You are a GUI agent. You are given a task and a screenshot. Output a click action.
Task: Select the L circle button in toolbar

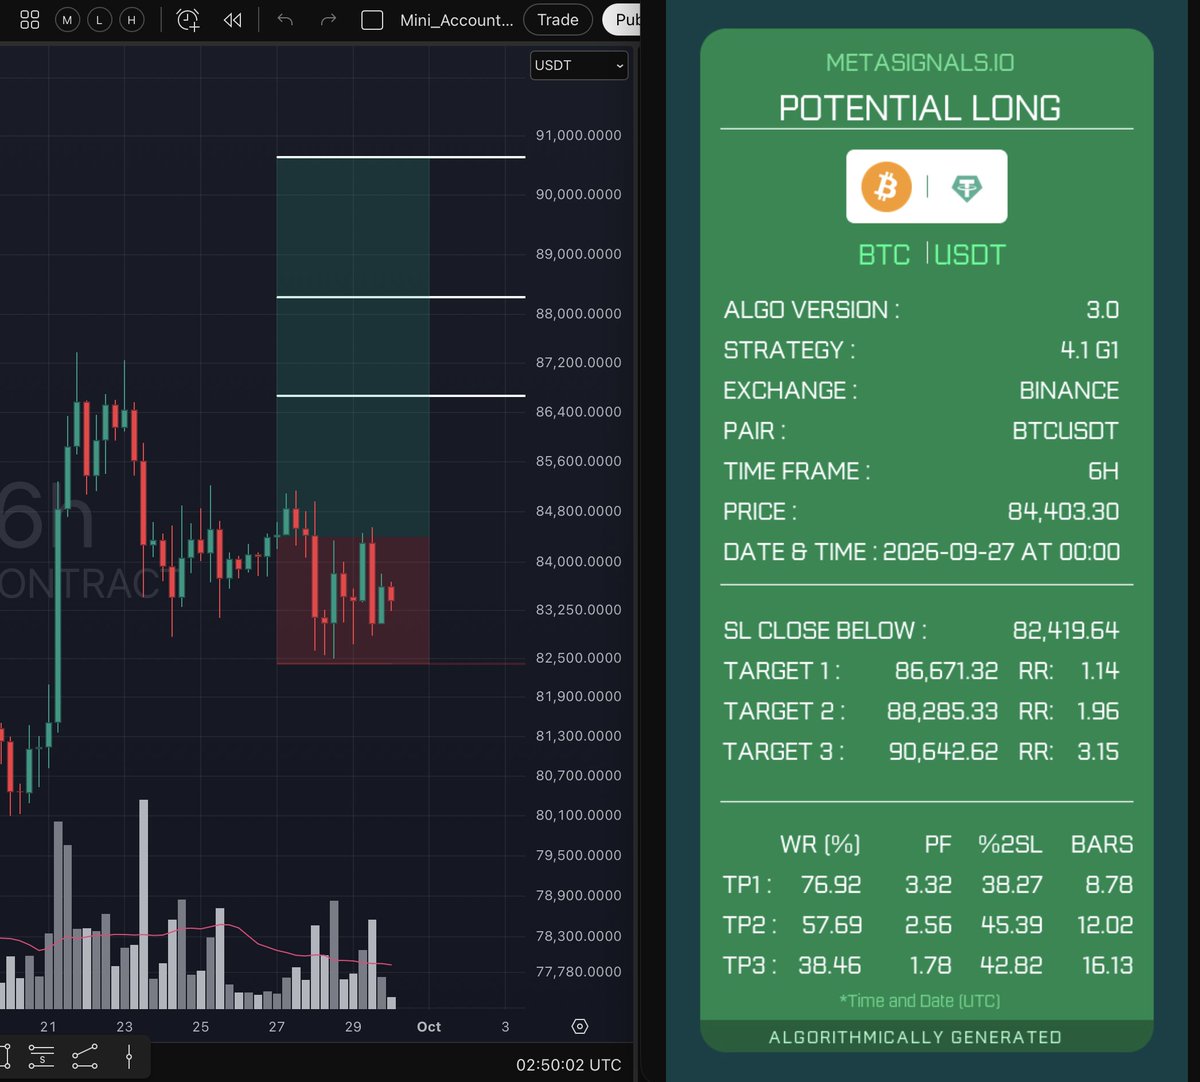(99, 20)
